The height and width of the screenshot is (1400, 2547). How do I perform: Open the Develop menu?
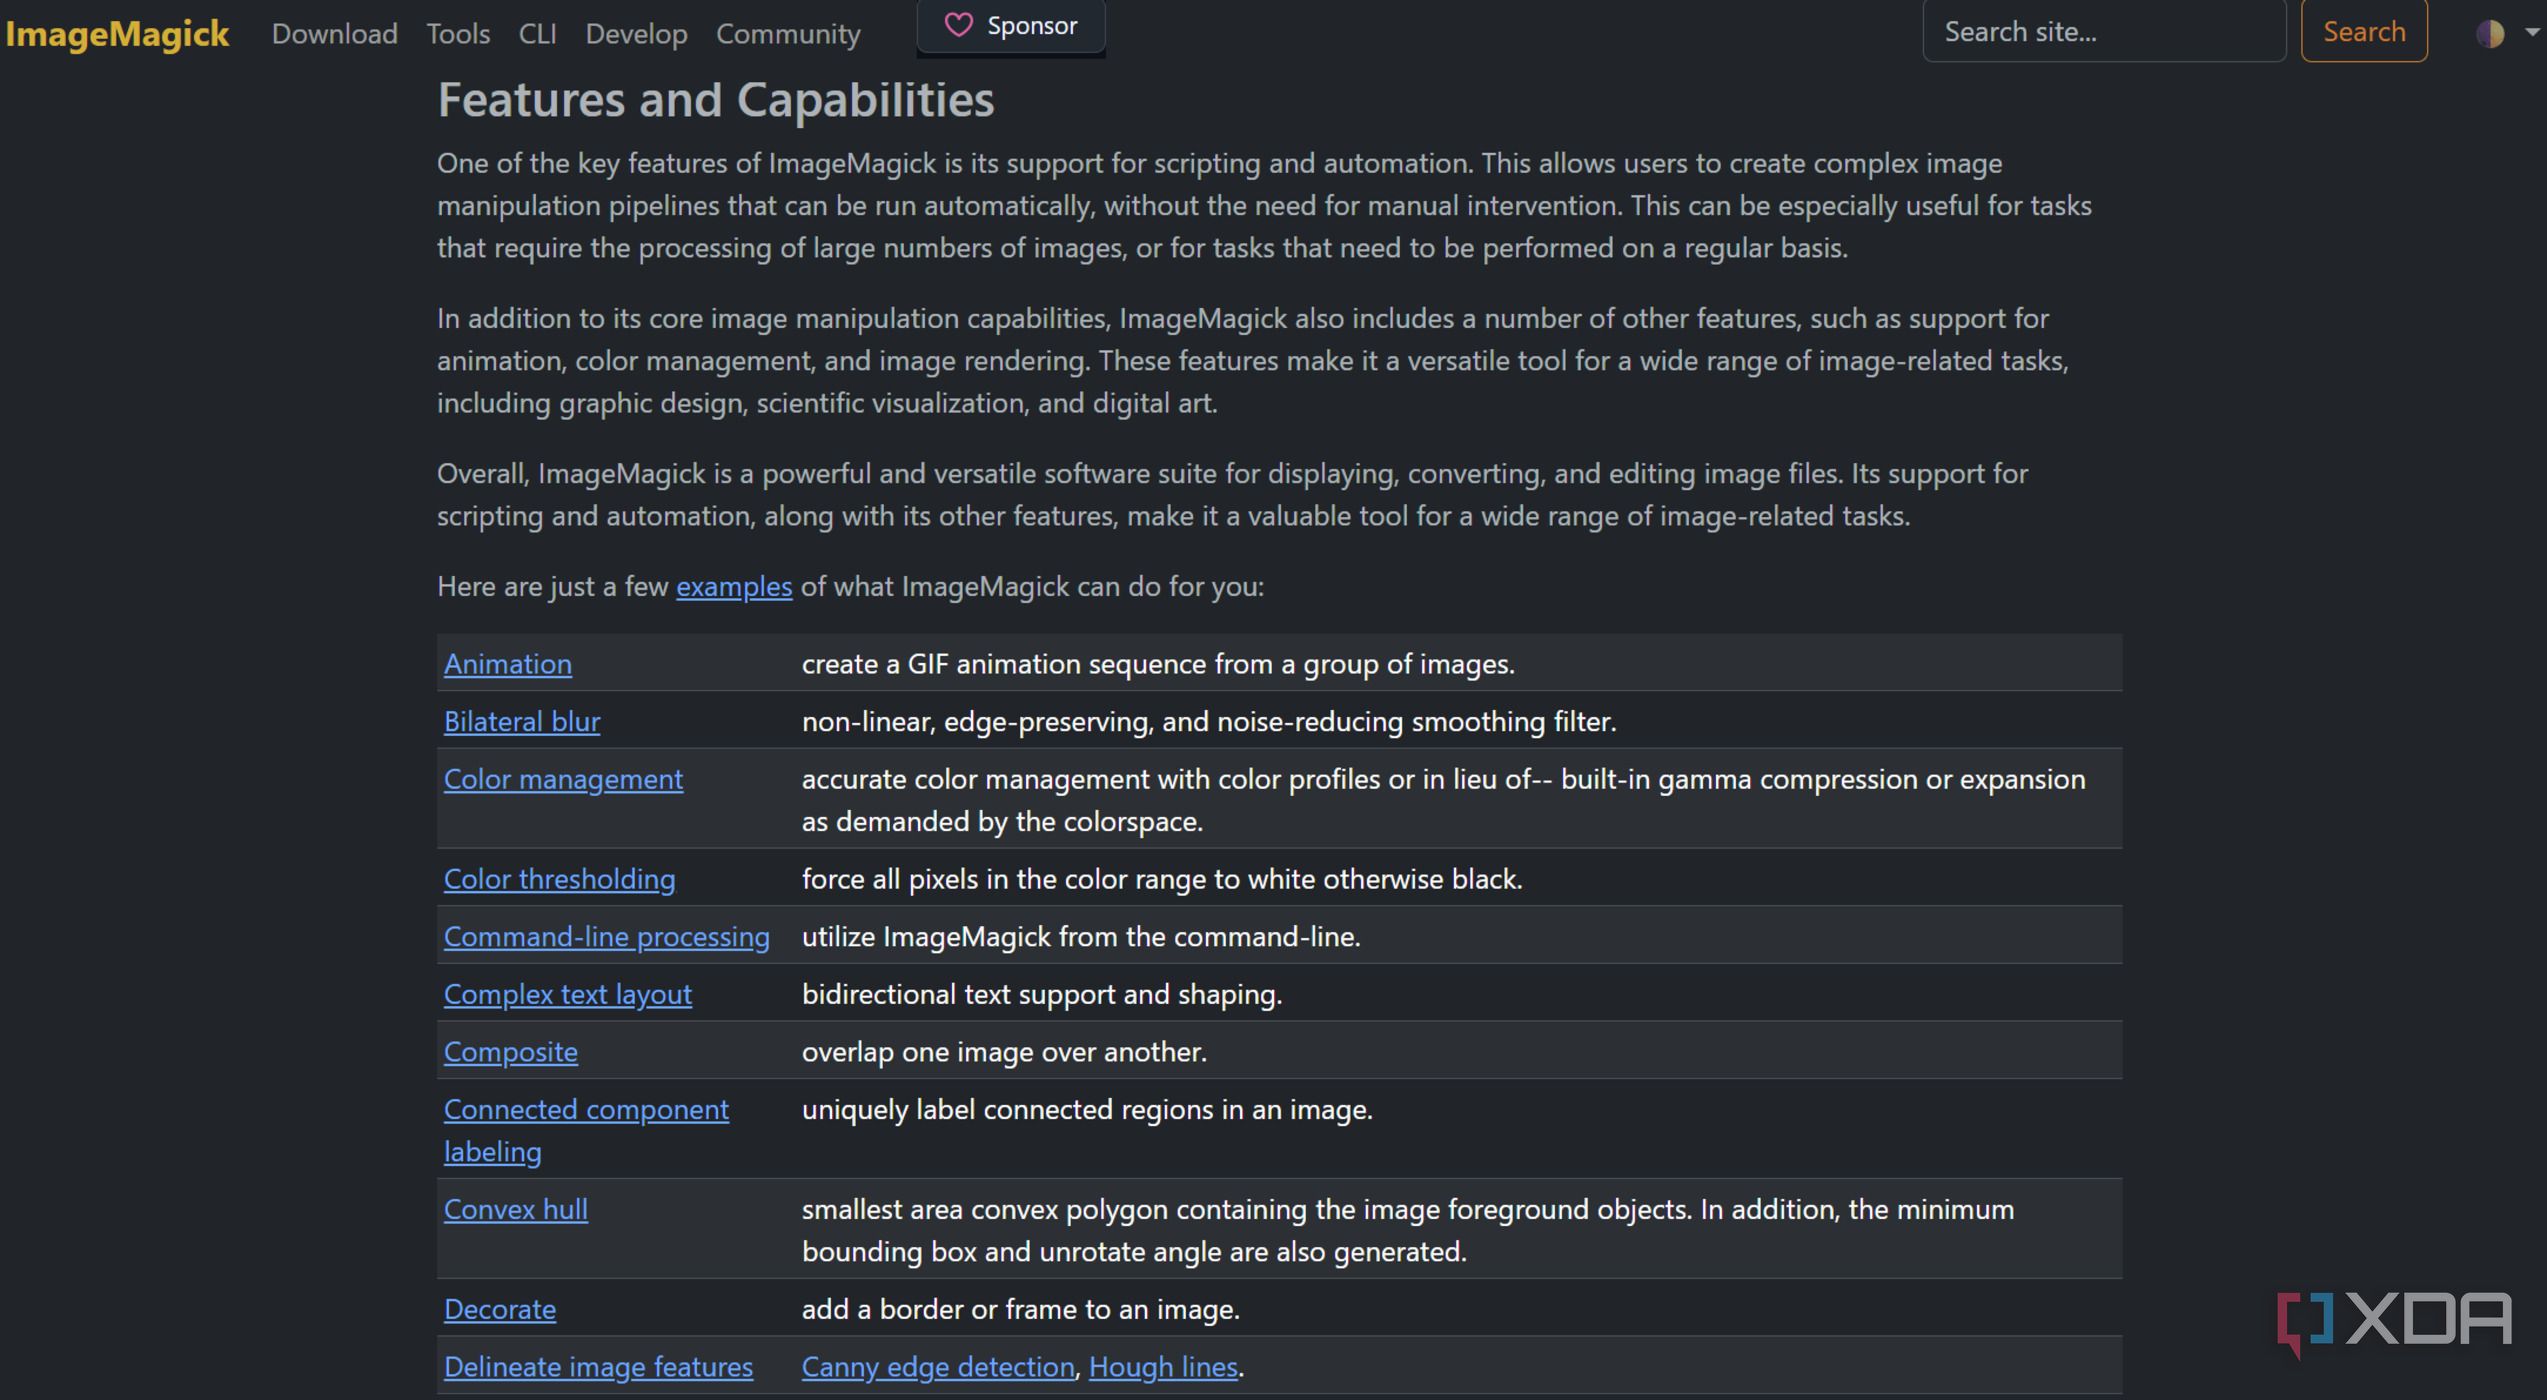click(636, 34)
